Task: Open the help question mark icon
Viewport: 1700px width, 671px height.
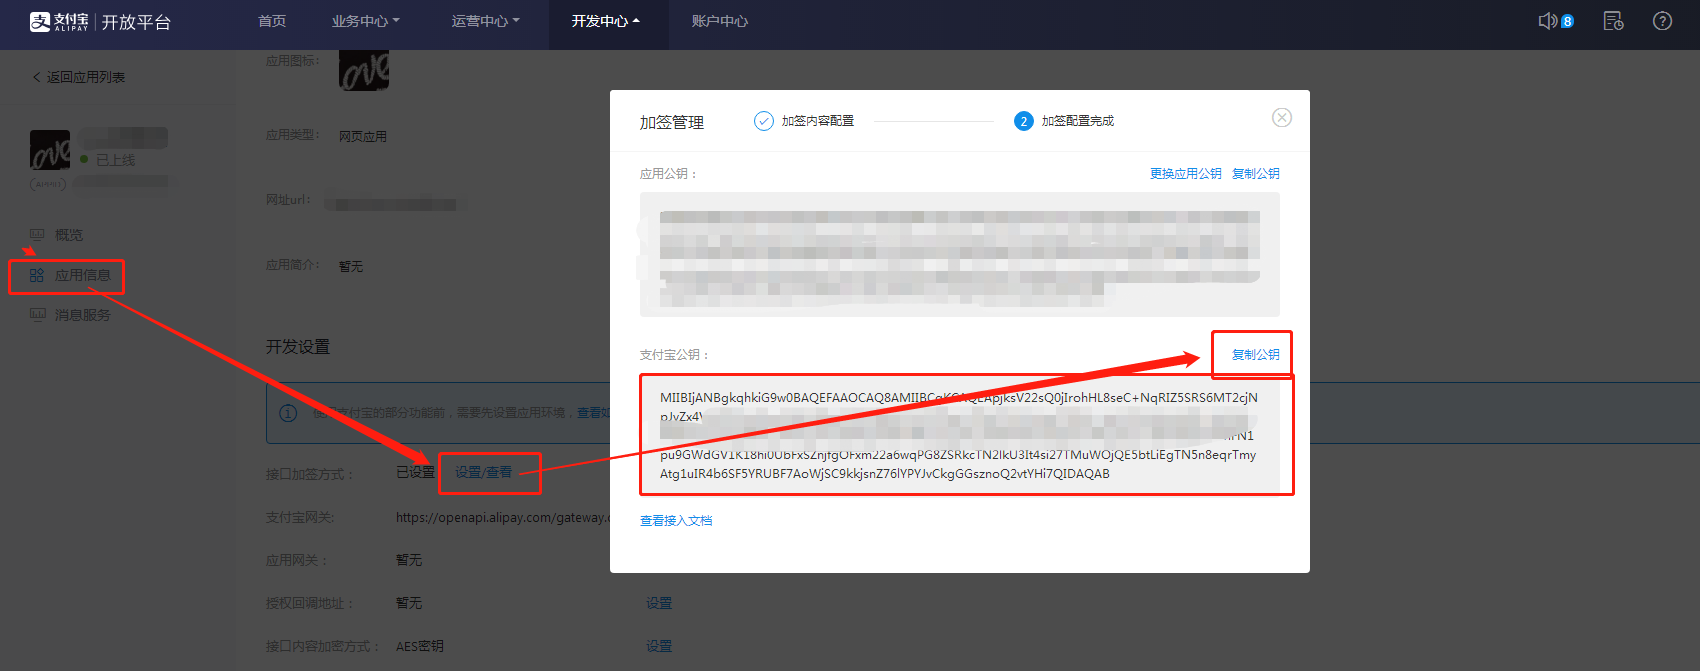Action: [1662, 21]
